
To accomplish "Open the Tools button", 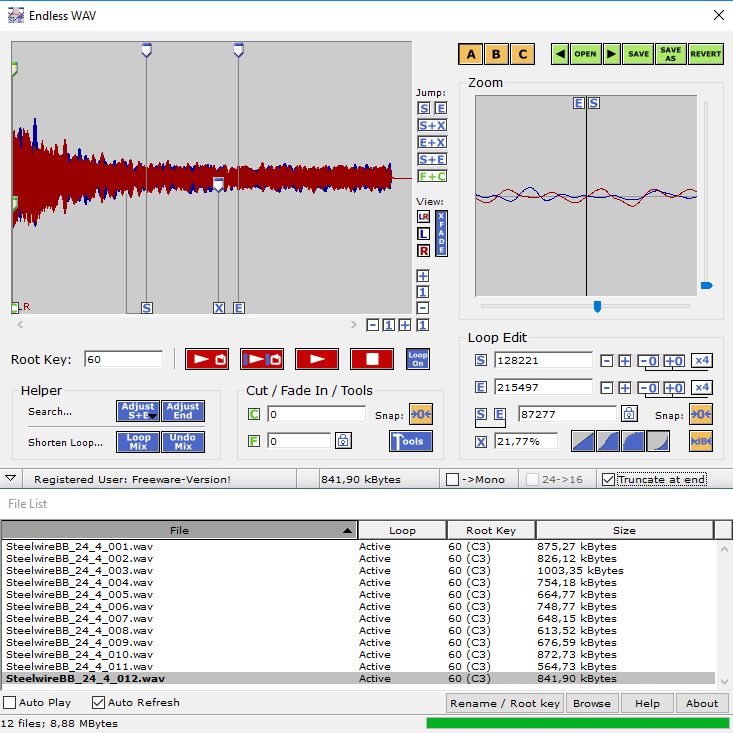I will tap(411, 441).
